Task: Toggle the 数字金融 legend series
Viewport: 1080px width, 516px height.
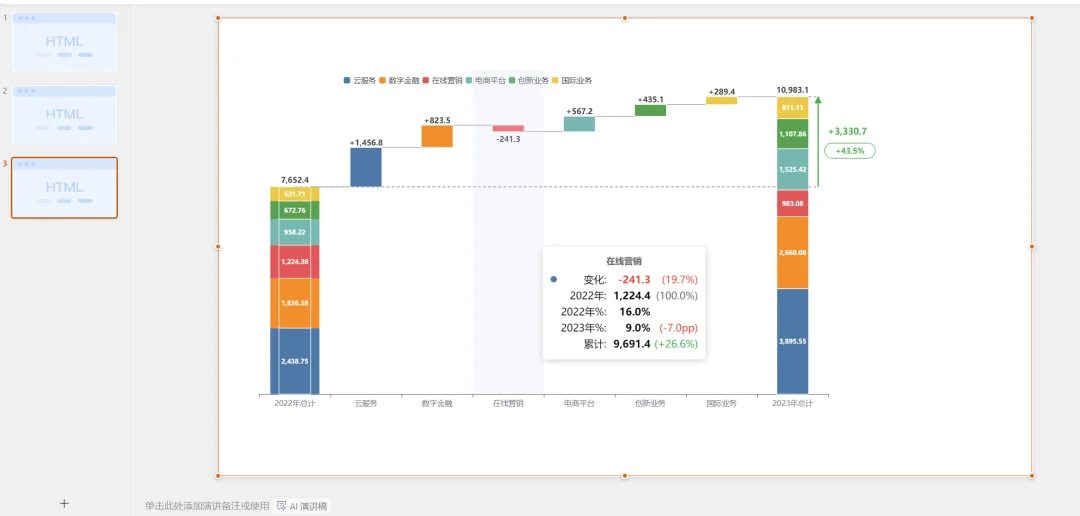Action: [399, 81]
